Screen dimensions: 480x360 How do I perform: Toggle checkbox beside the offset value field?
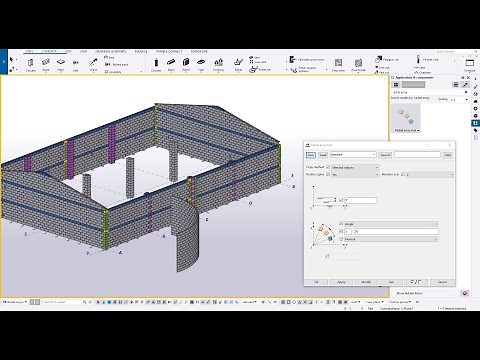tap(341, 200)
